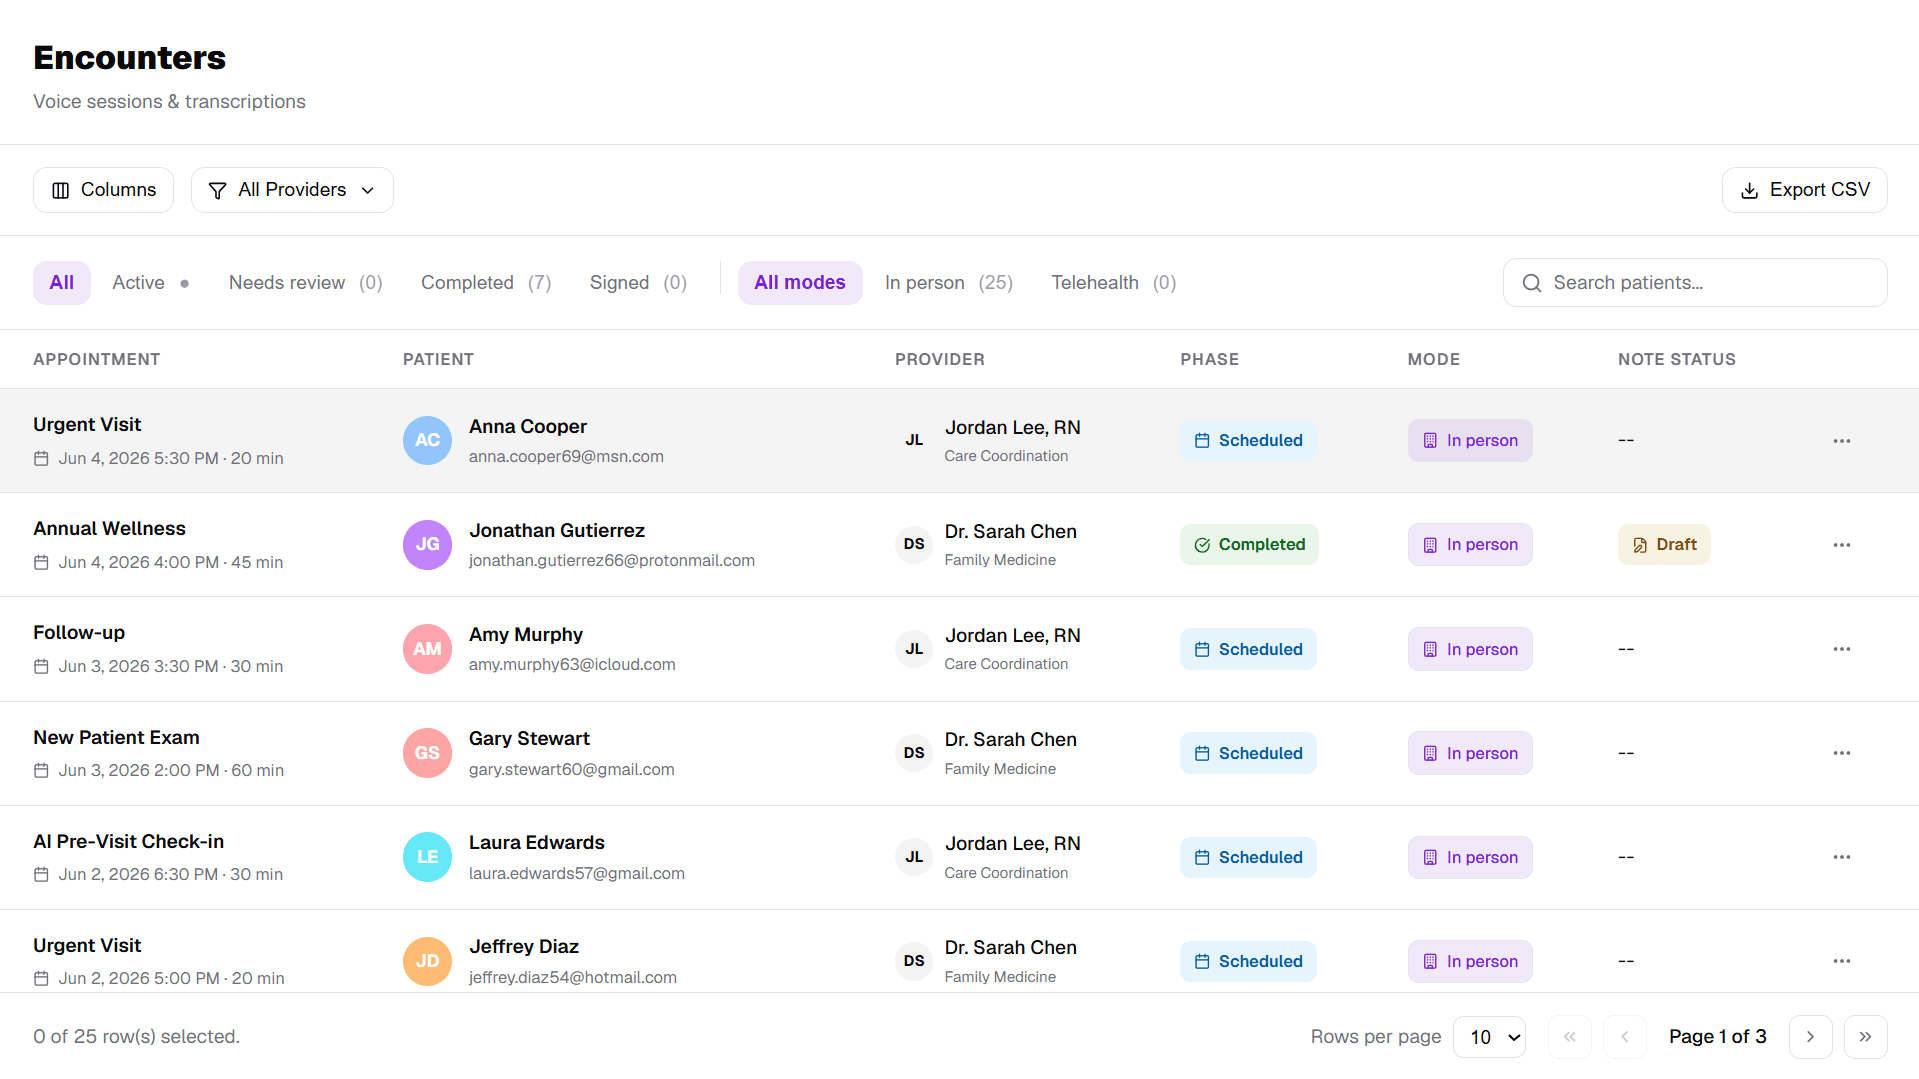Open the AI Pre-Visit Check-in appointment
This screenshot has height=1079, width=1919.
(128, 842)
